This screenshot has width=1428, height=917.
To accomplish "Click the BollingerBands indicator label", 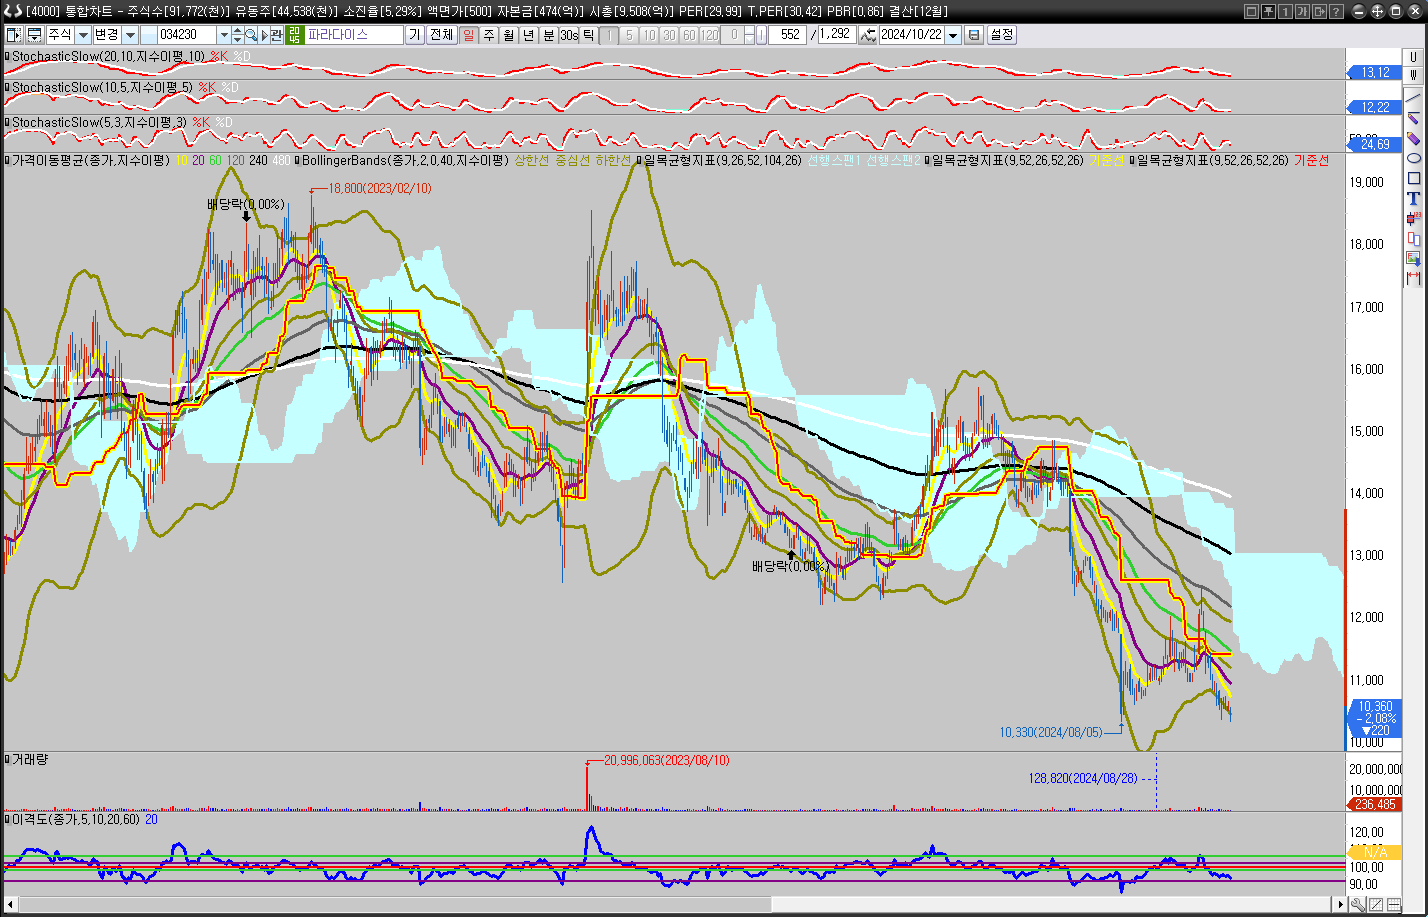I will click(x=403, y=160).
